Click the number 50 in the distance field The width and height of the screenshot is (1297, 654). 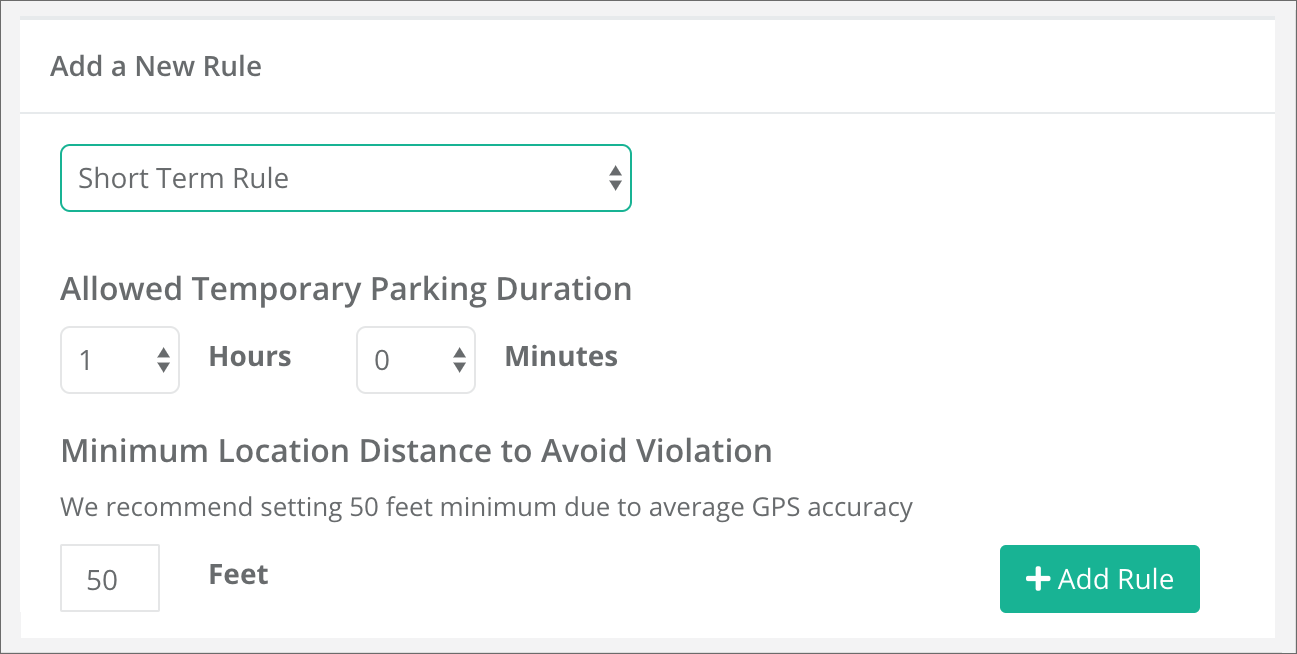102,580
